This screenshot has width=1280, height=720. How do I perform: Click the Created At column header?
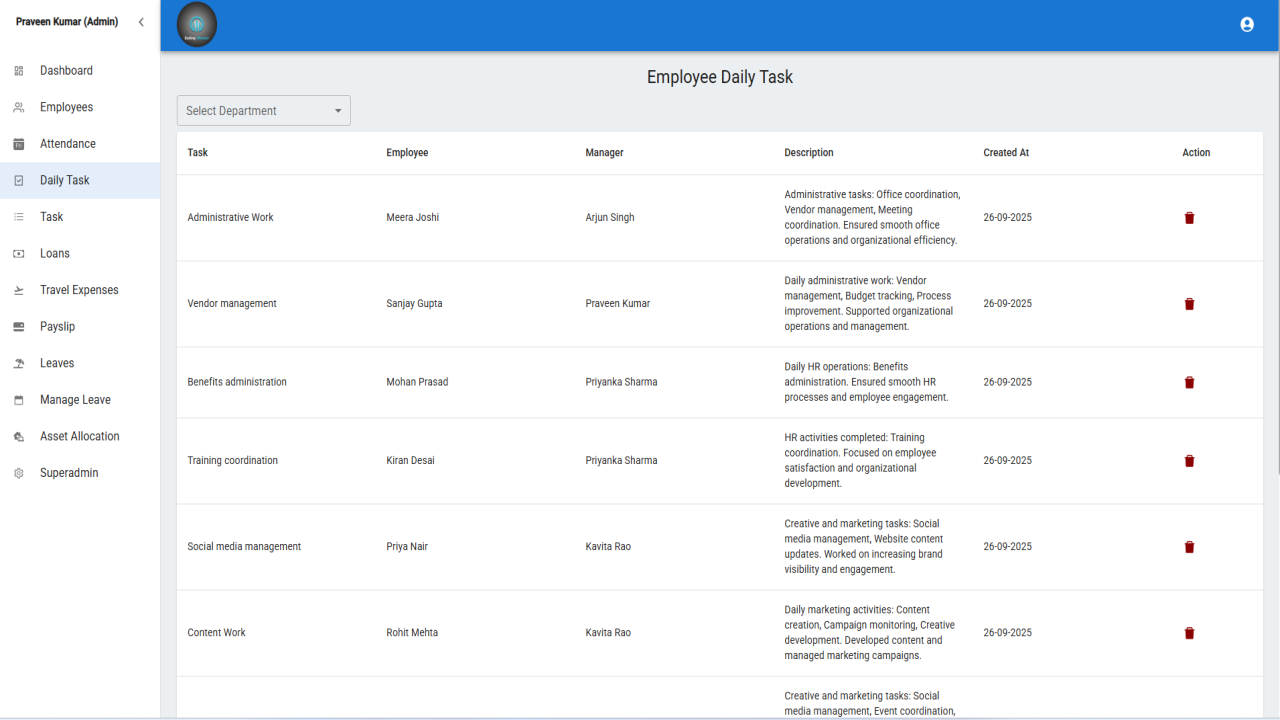(x=1006, y=153)
